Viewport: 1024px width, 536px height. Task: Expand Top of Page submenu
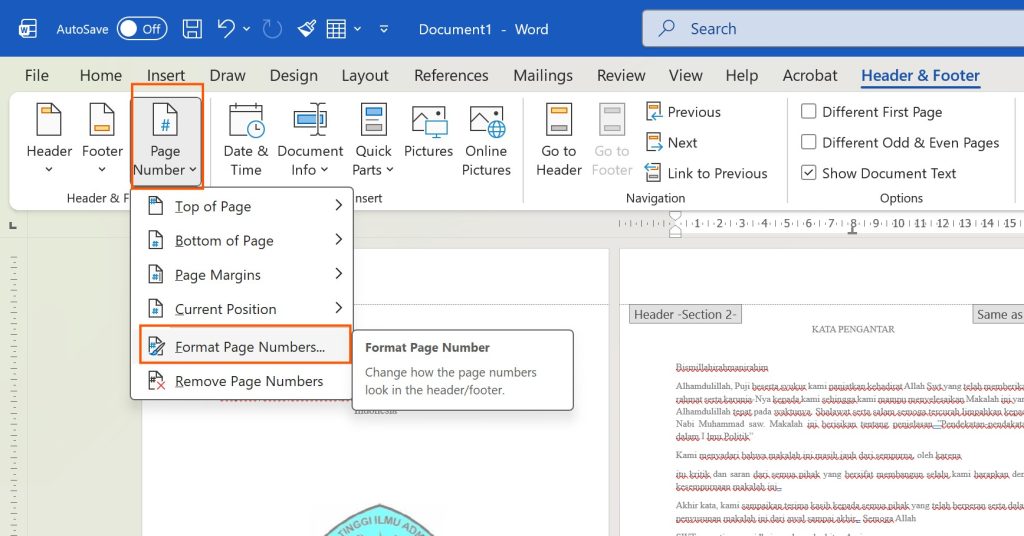[242, 206]
